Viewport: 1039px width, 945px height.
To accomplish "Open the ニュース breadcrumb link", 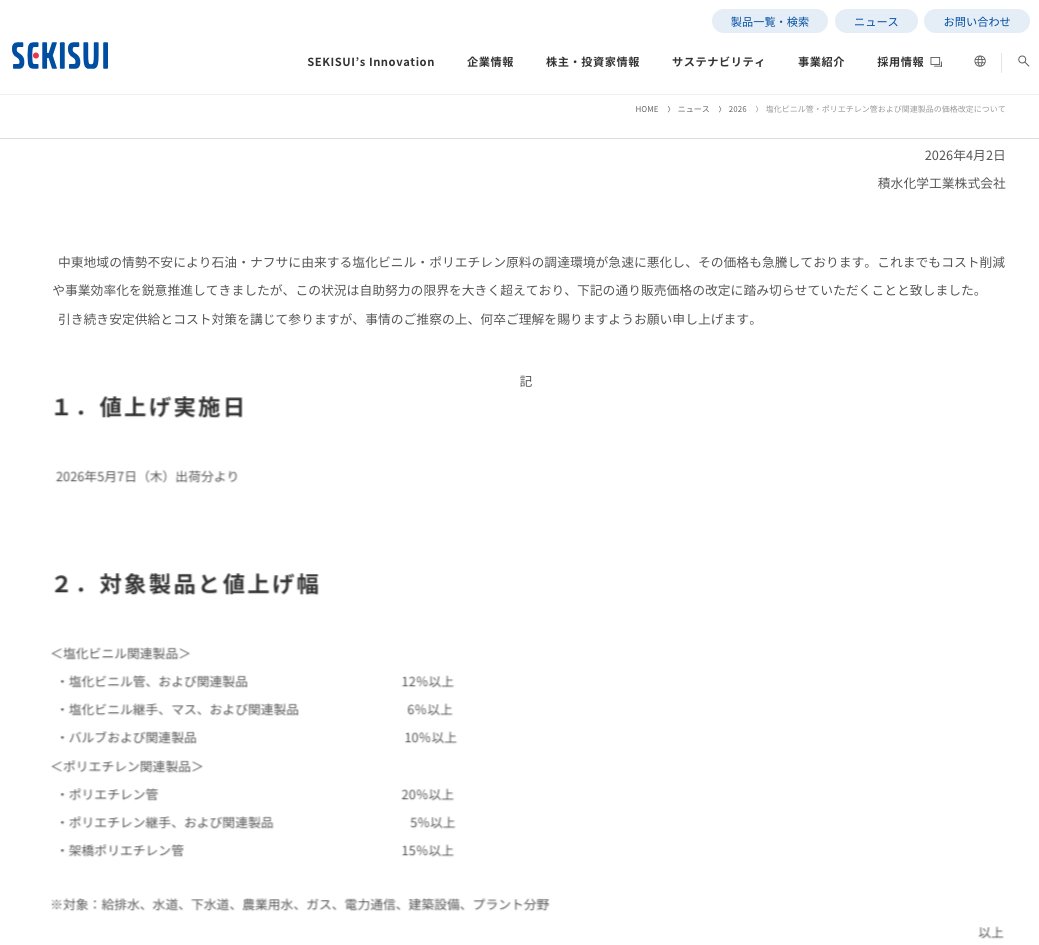I will (693, 109).
